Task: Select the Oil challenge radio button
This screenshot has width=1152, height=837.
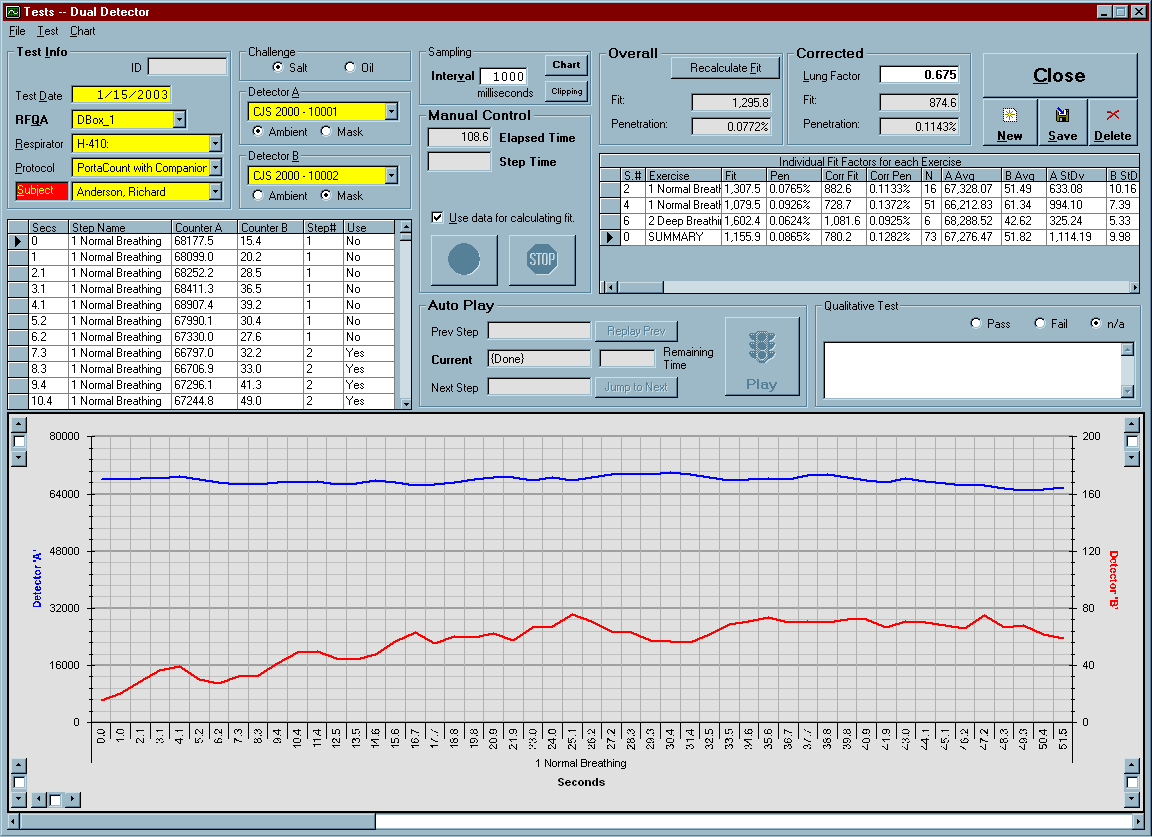Action: point(350,67)
